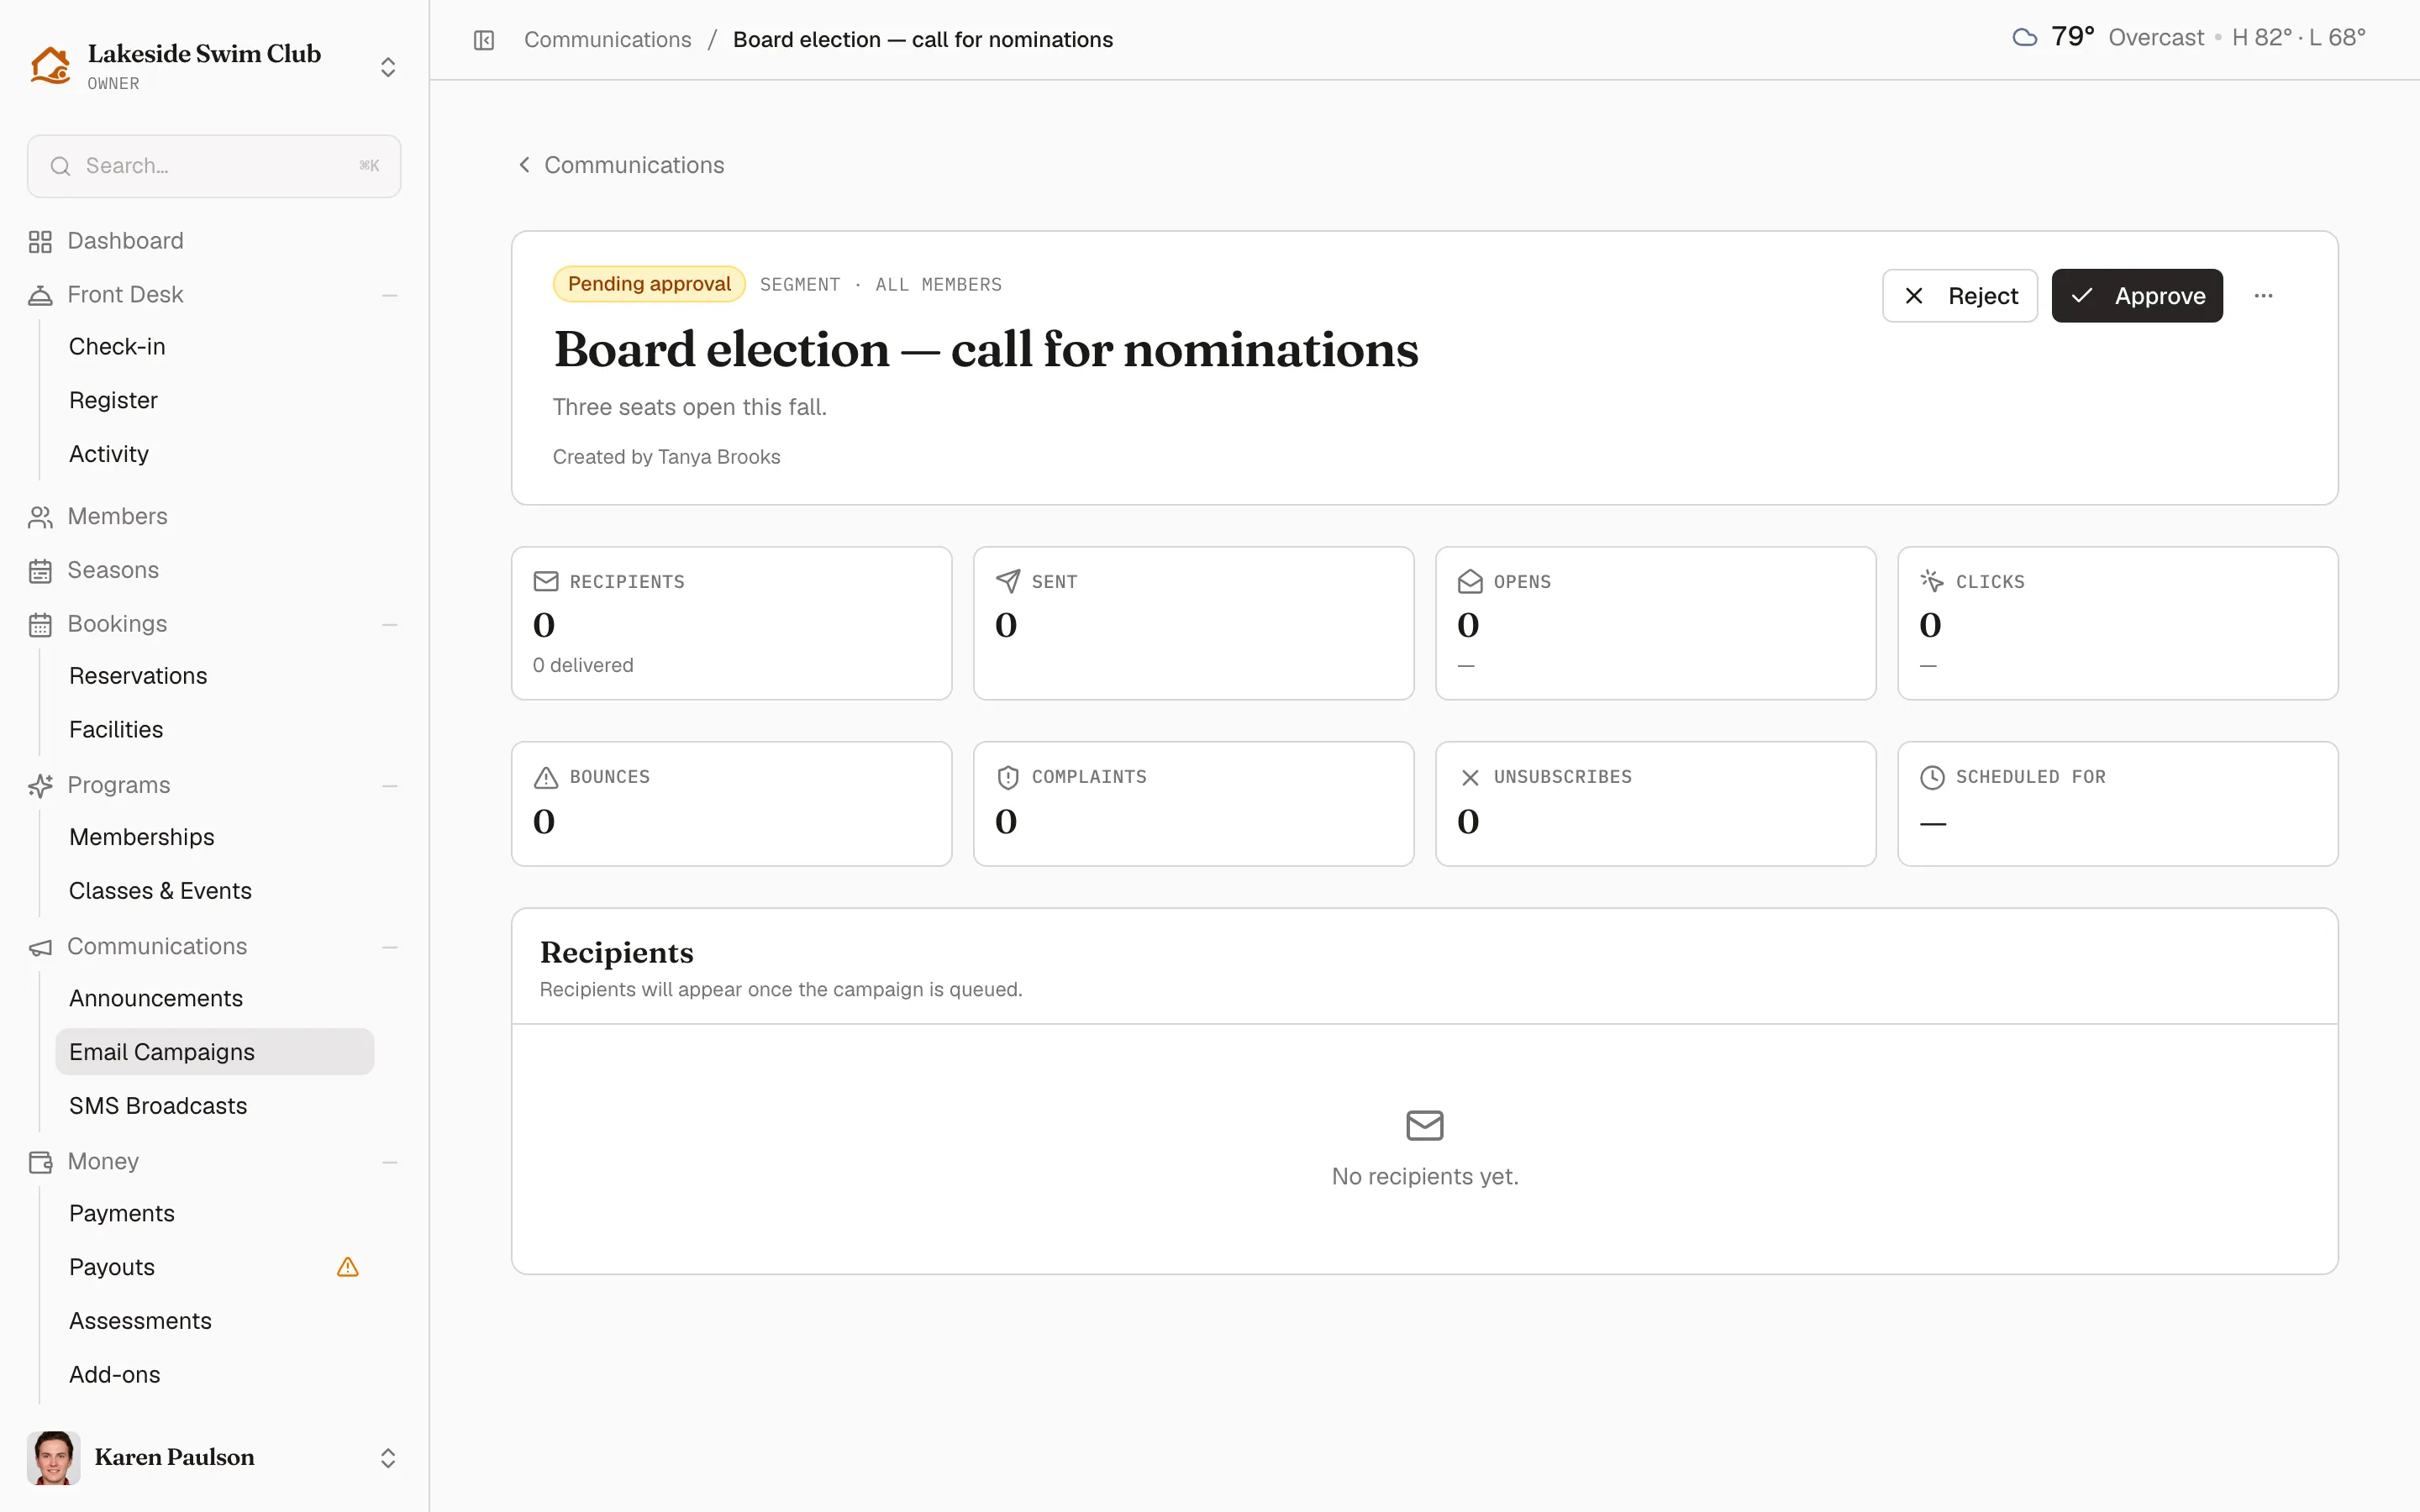
Task: Collapse the Communications sidebar group
Action: 390,947
